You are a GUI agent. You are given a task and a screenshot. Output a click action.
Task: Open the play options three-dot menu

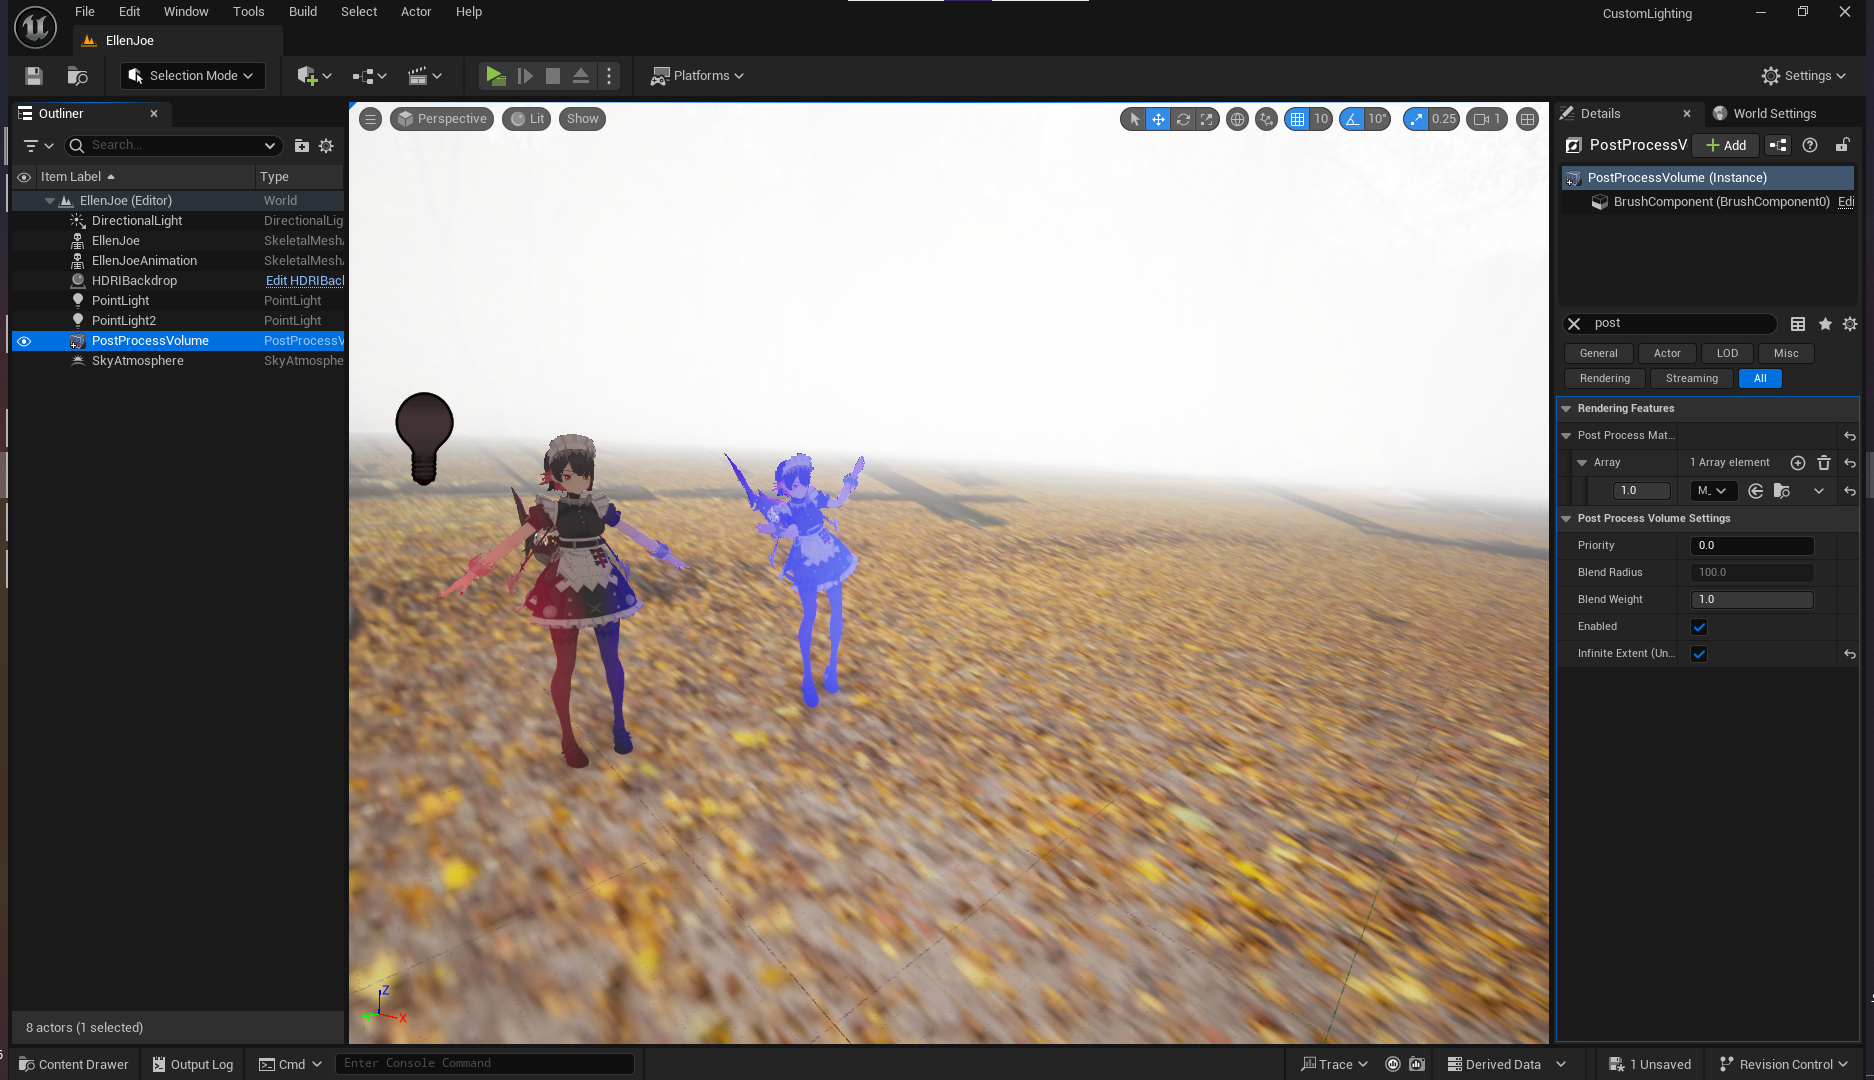click(x=609, y=76)
